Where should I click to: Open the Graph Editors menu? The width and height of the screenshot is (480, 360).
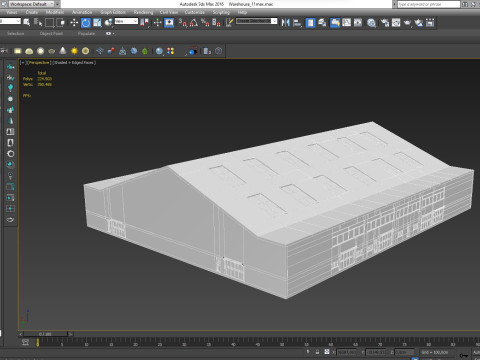coord(113,12)
